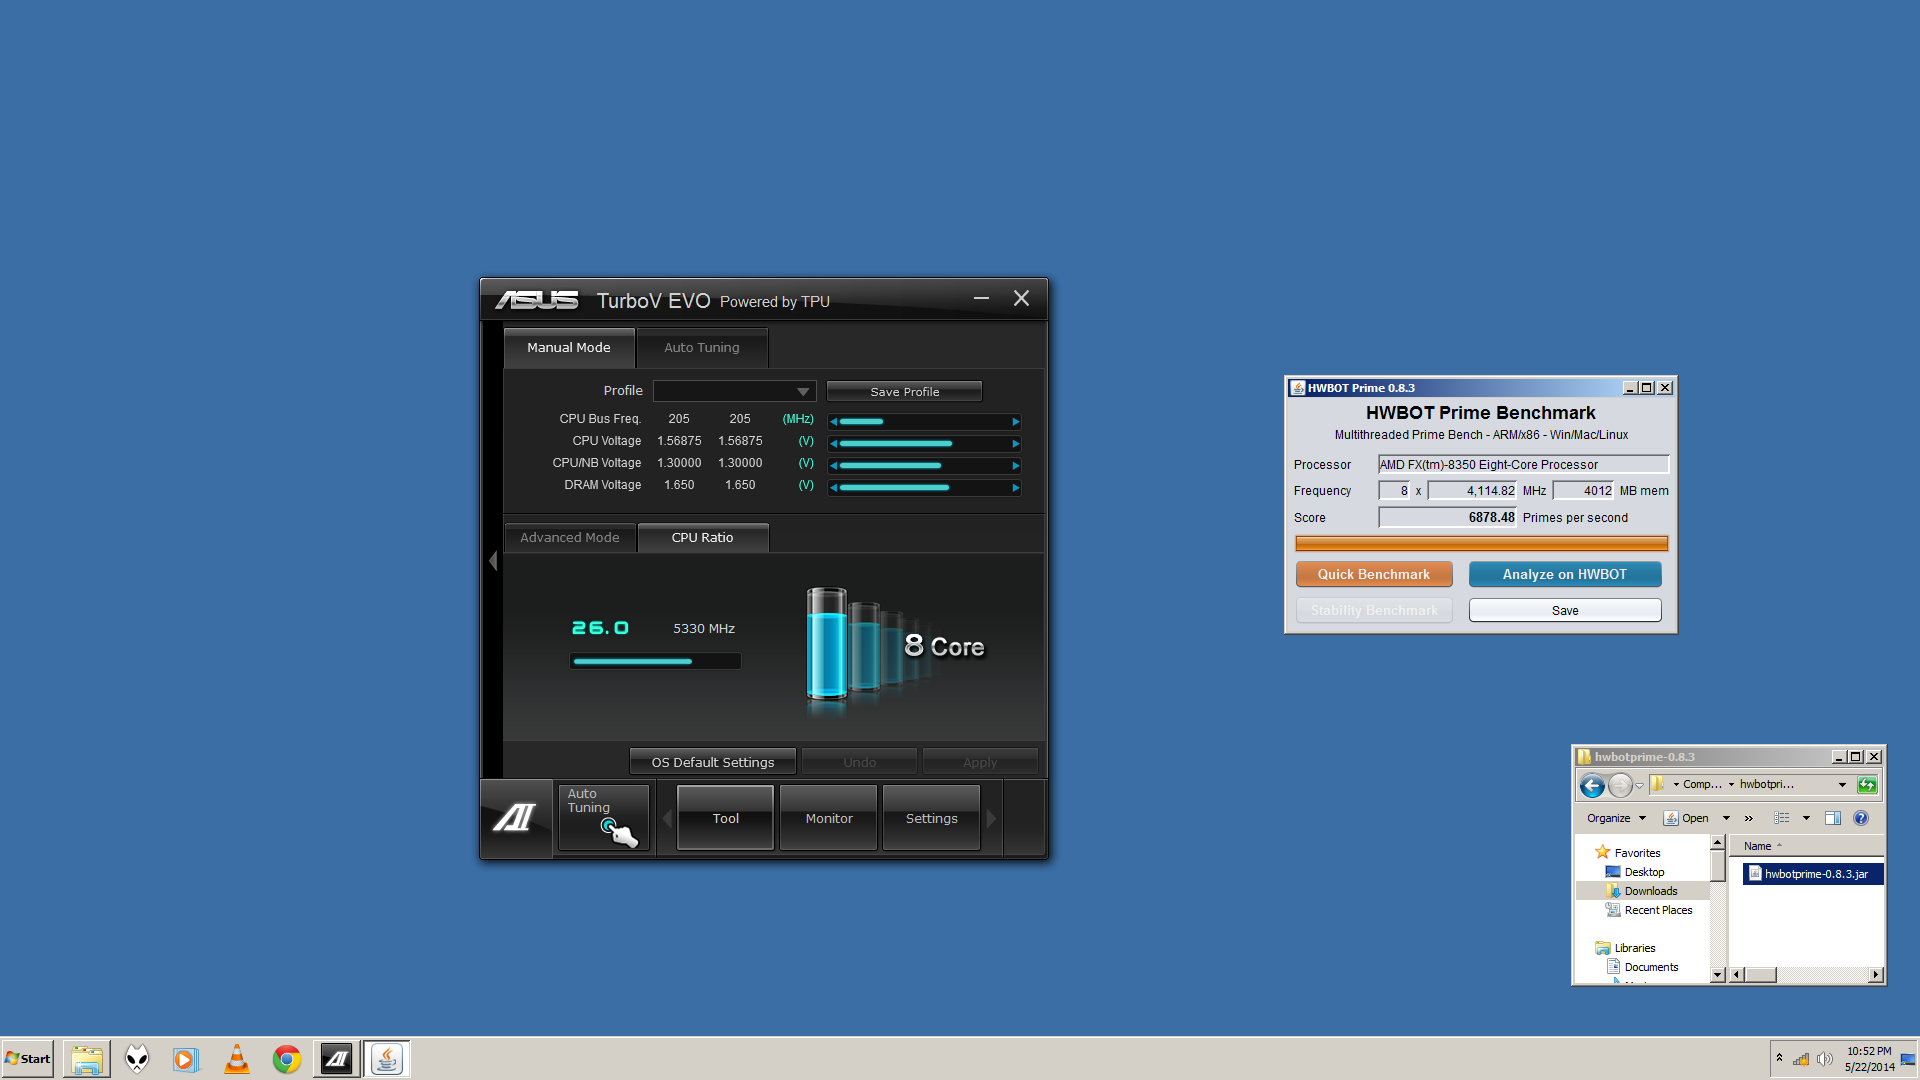Screen dimensions: 1920x1080
Task: Increase DRAM Voltage with right arrow
Action: [1015, 488]
